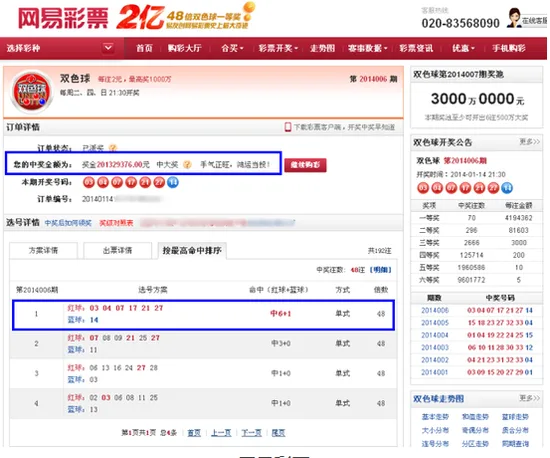Open the 中奖后如何领奖 link
The image size is (550, 458).
click(68, 223)
